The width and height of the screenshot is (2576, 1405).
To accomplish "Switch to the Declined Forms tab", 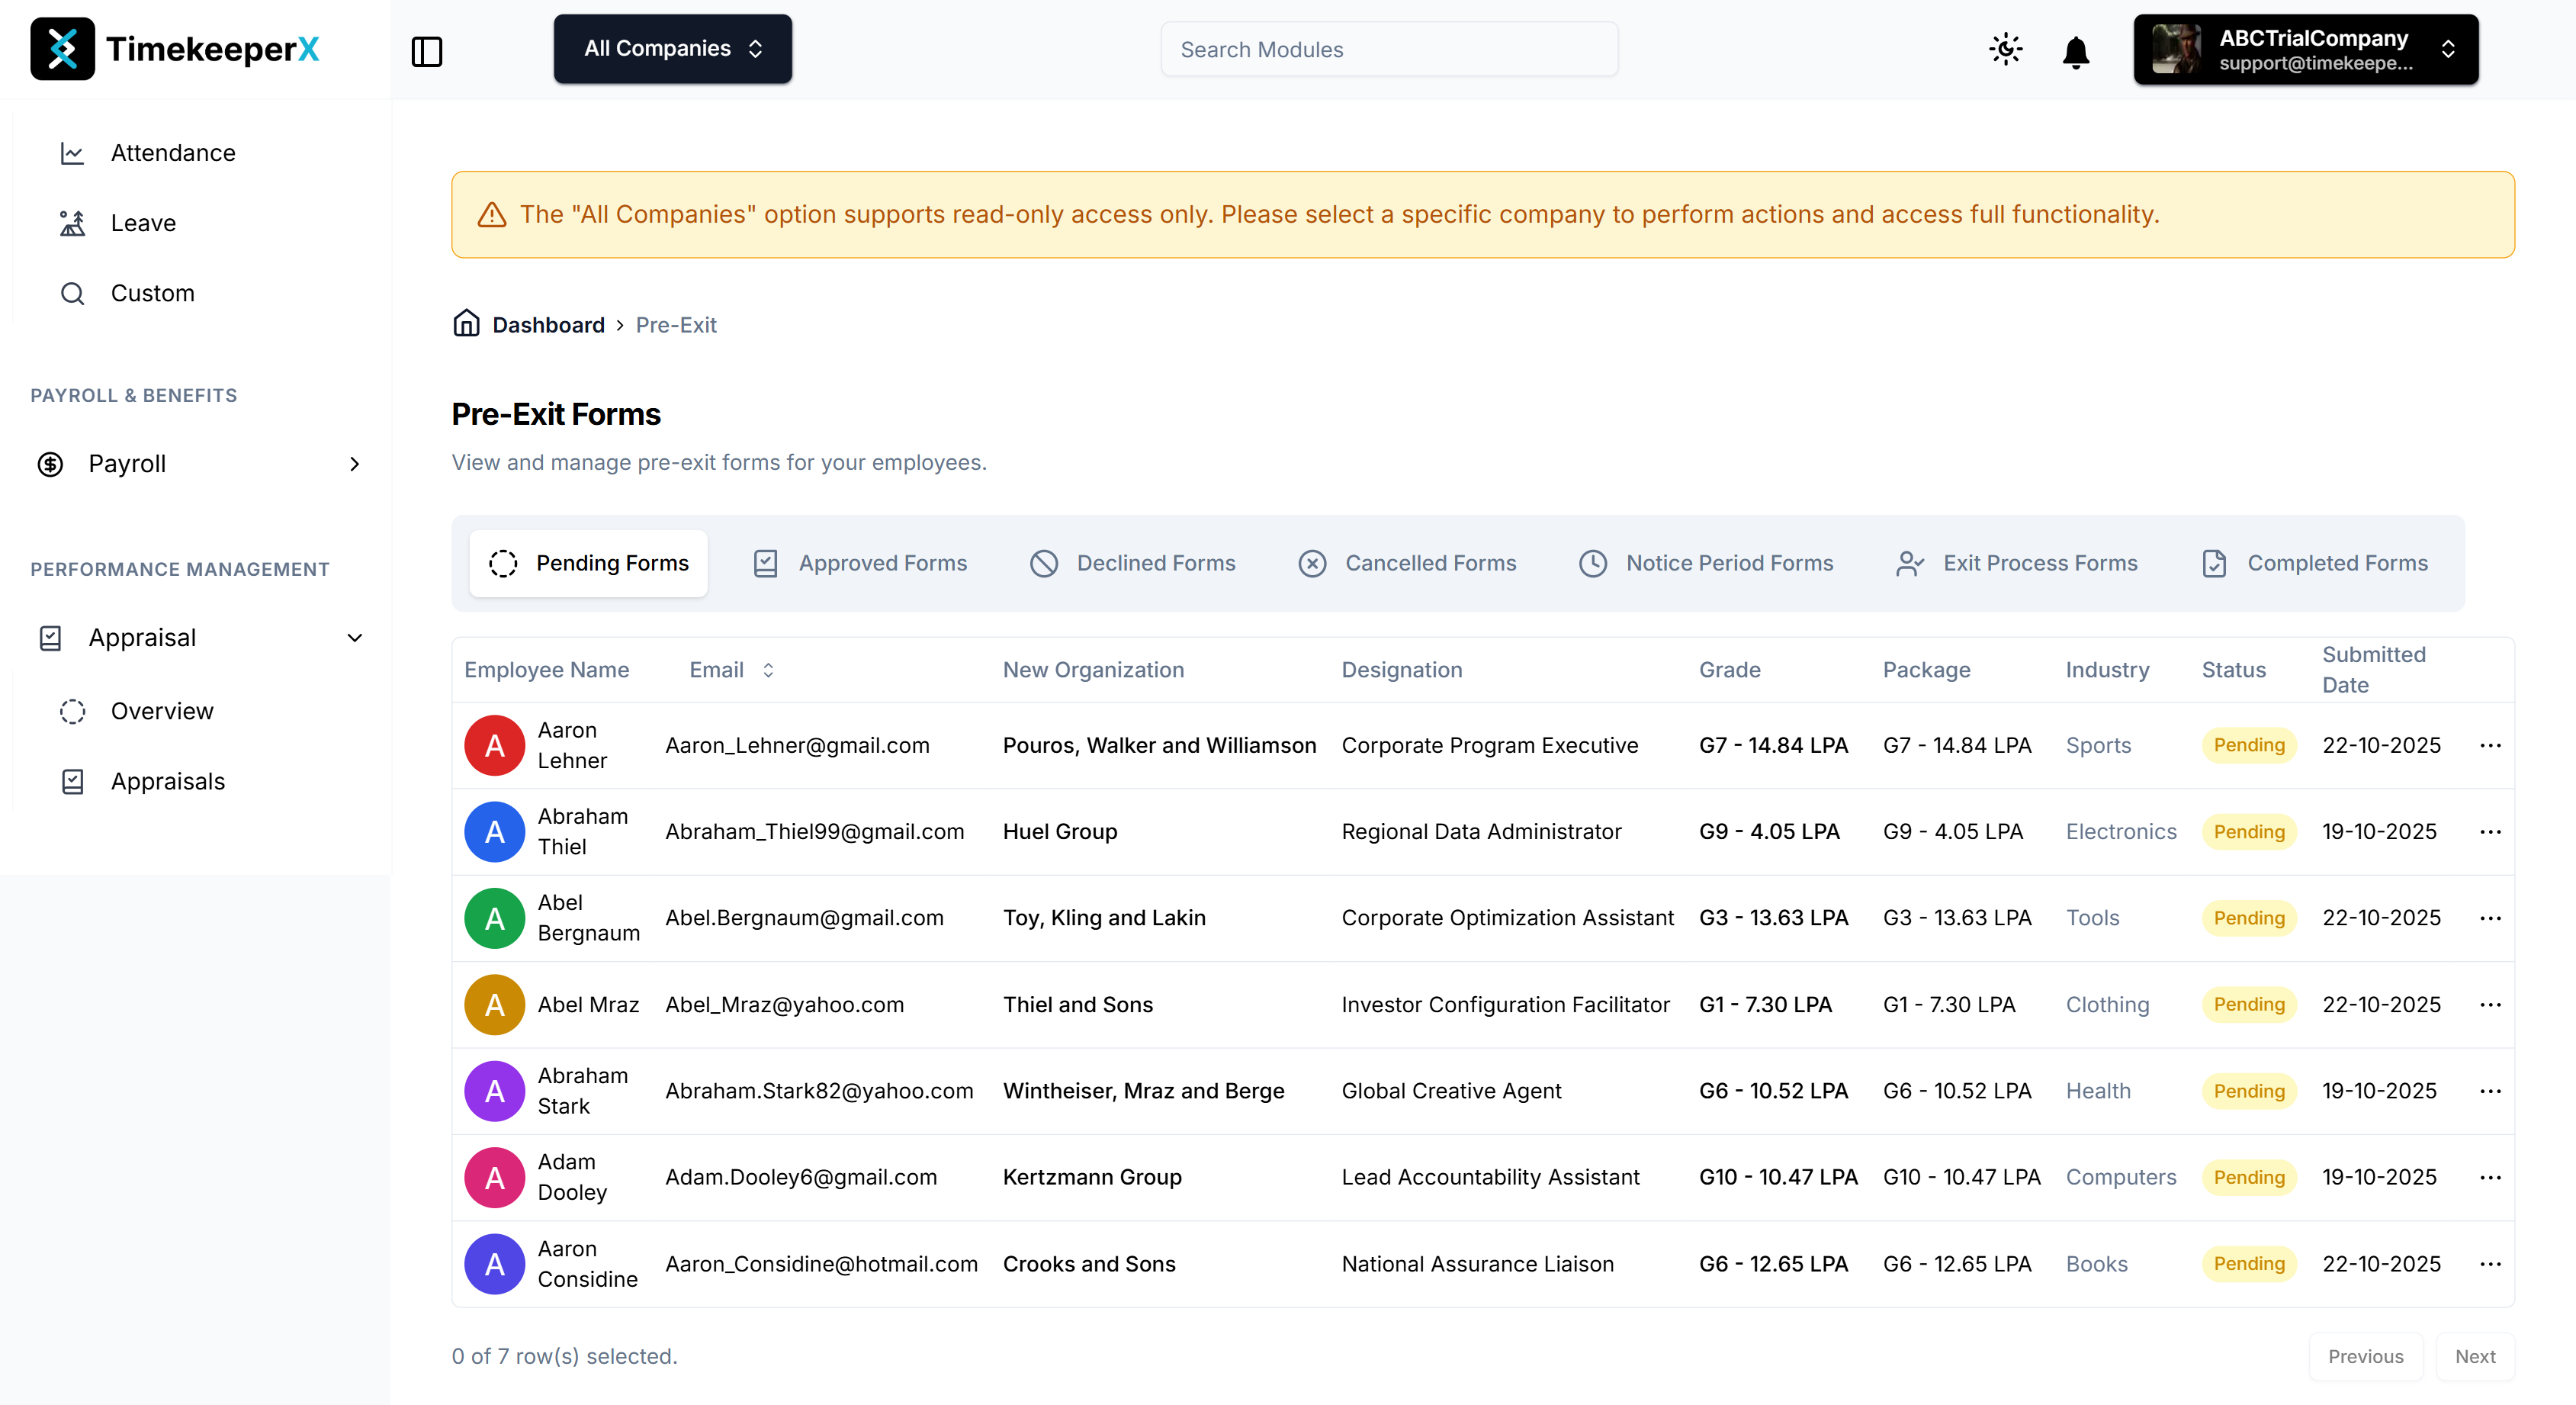I will (1133, 563).
